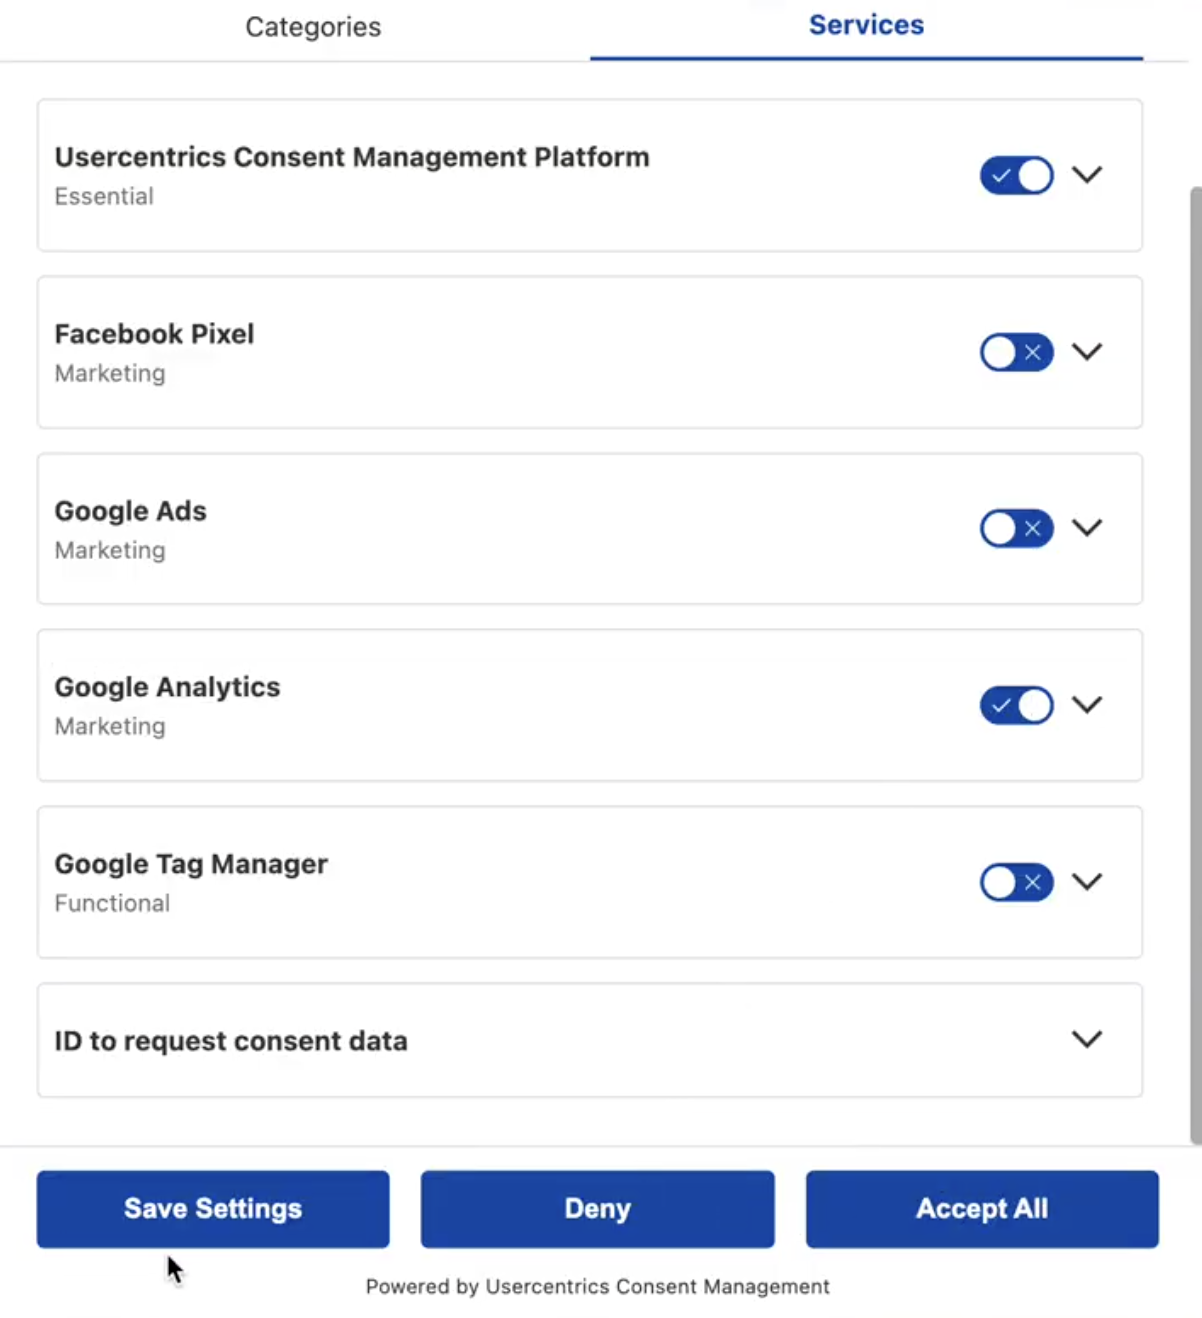Expand Google Analytics details chevron
The image size is (1202, 1318).
tap(1087, 704)
